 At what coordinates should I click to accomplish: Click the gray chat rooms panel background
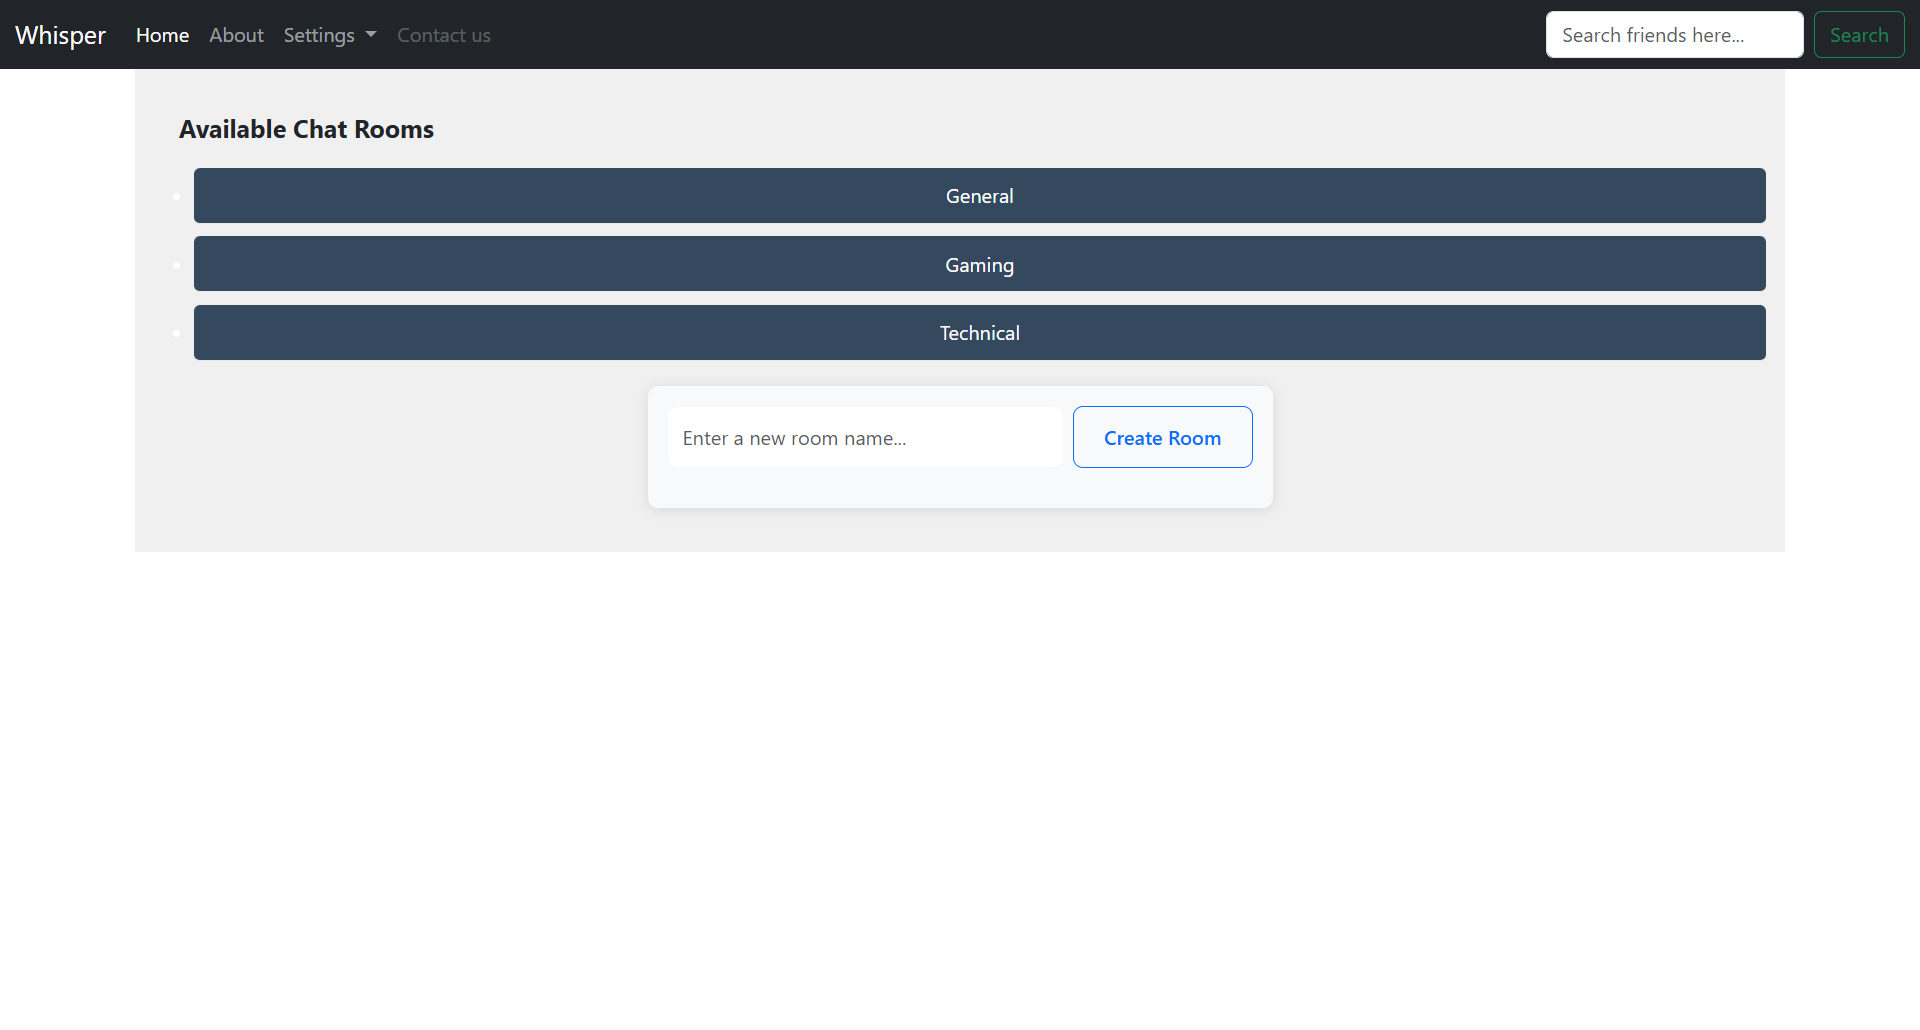coord(400,460)
